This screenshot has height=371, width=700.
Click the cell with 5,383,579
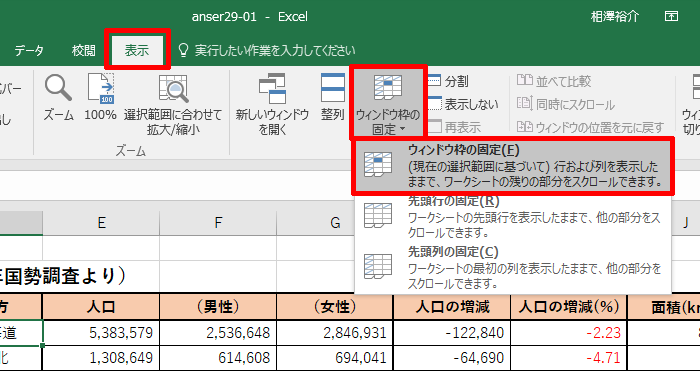coord(101,333)
